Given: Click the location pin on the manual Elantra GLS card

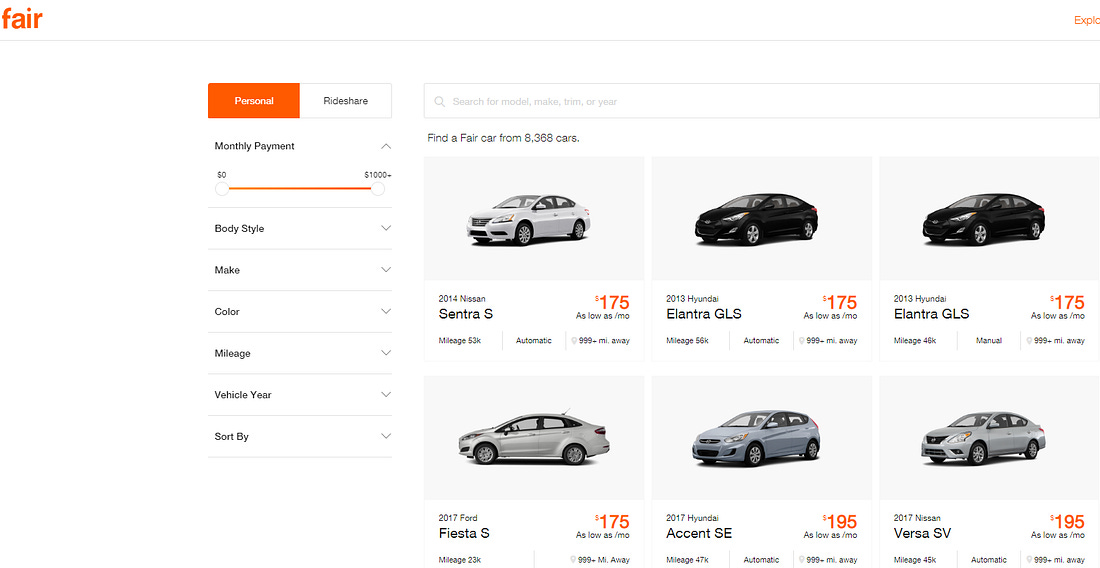Looking at the screenshot, I should pyautogui.click(x=1028, y=341).
